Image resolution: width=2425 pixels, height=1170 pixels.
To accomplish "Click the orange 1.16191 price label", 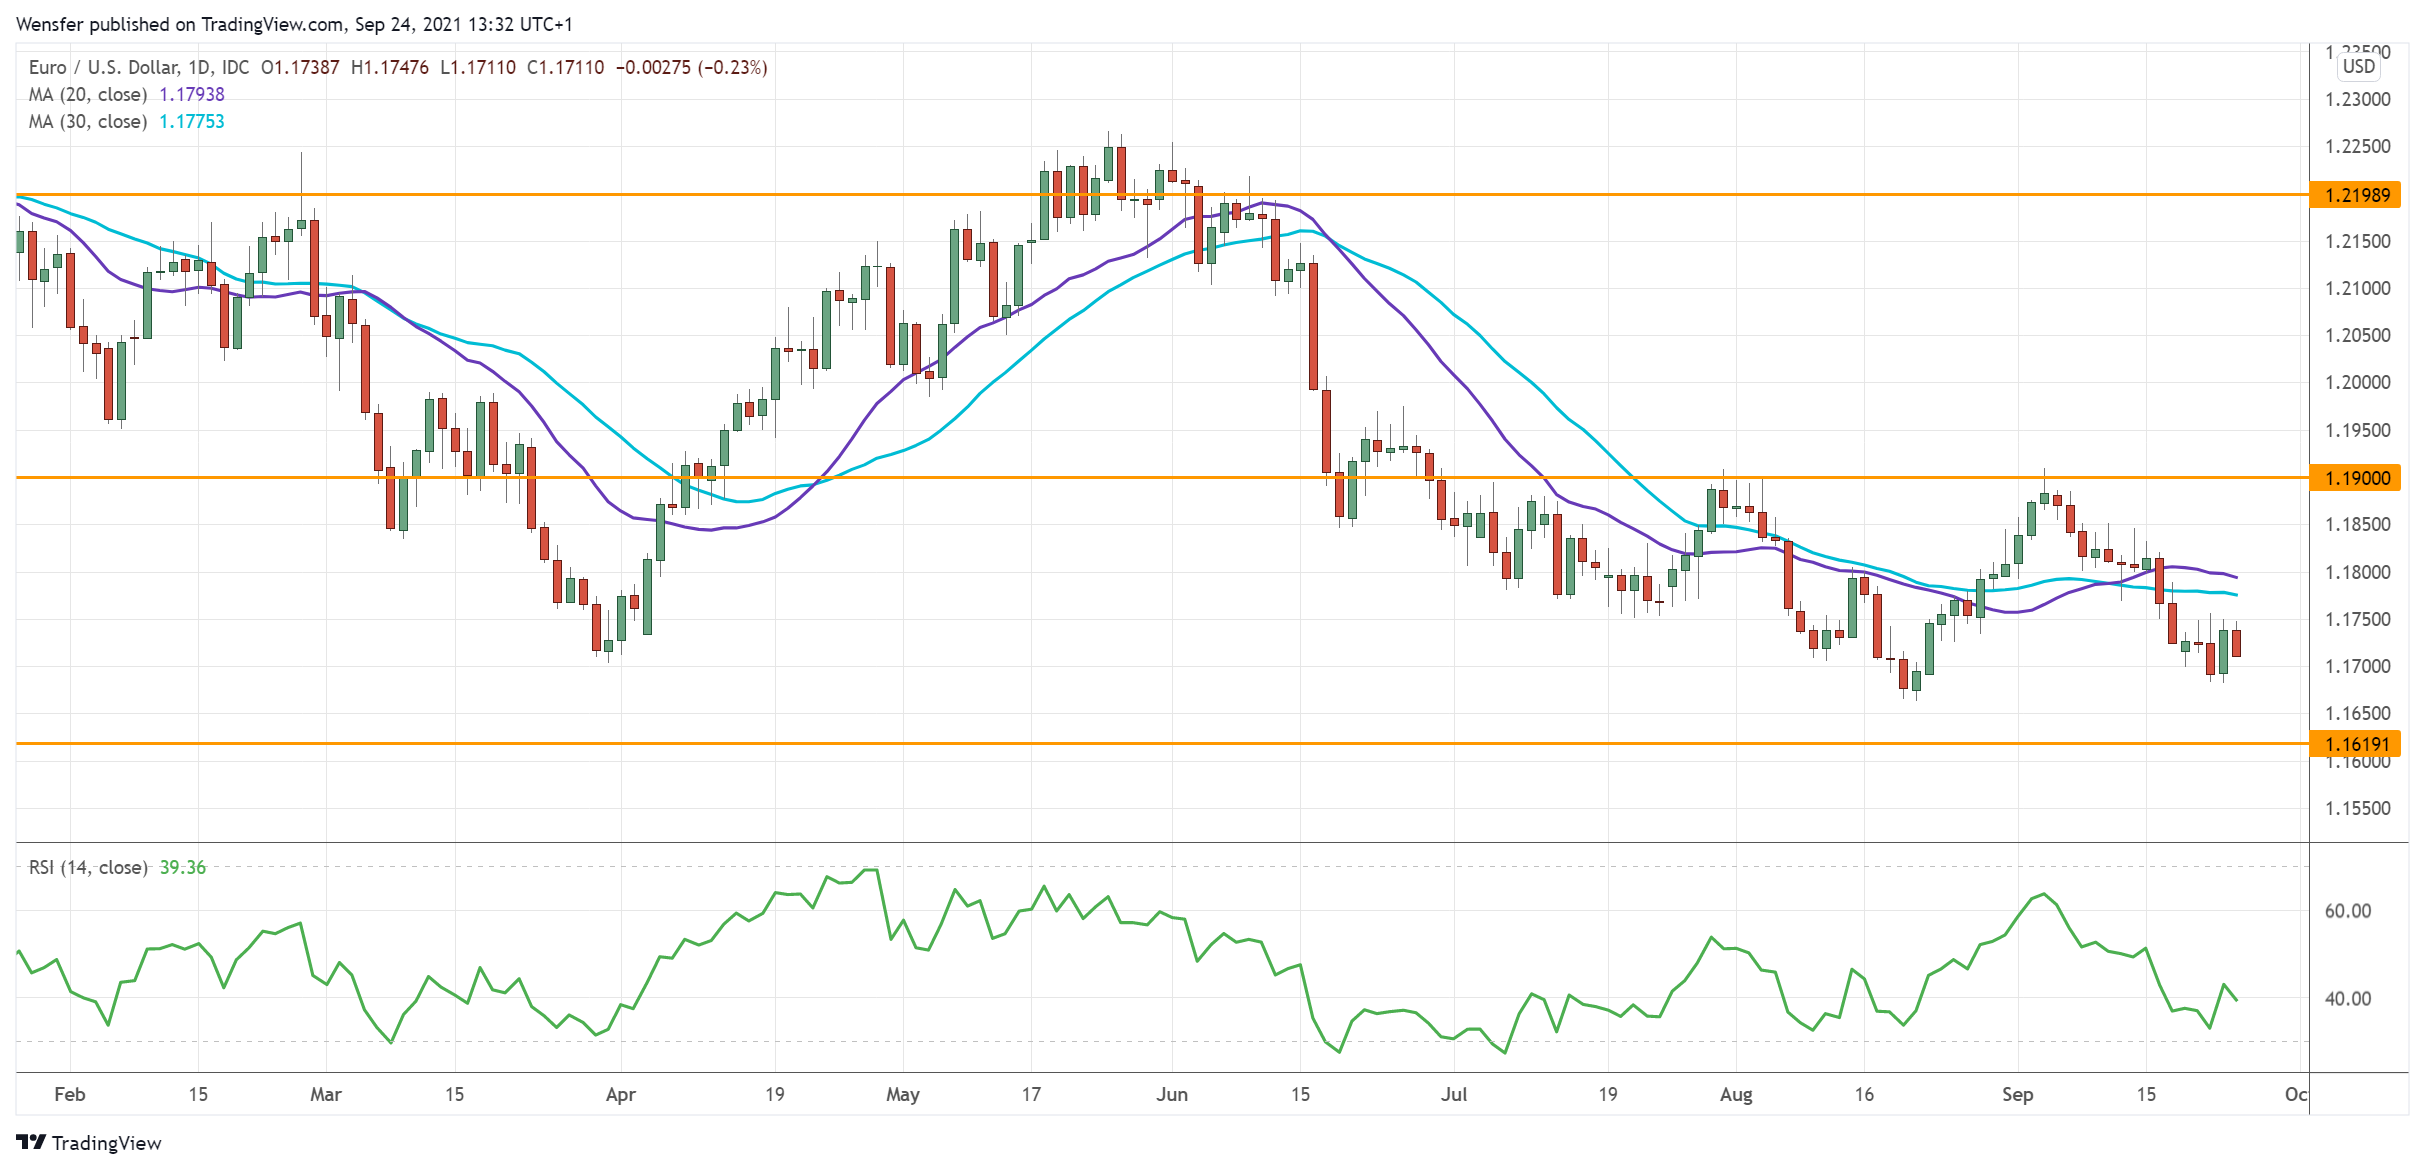I will (x=2356, y=744).
